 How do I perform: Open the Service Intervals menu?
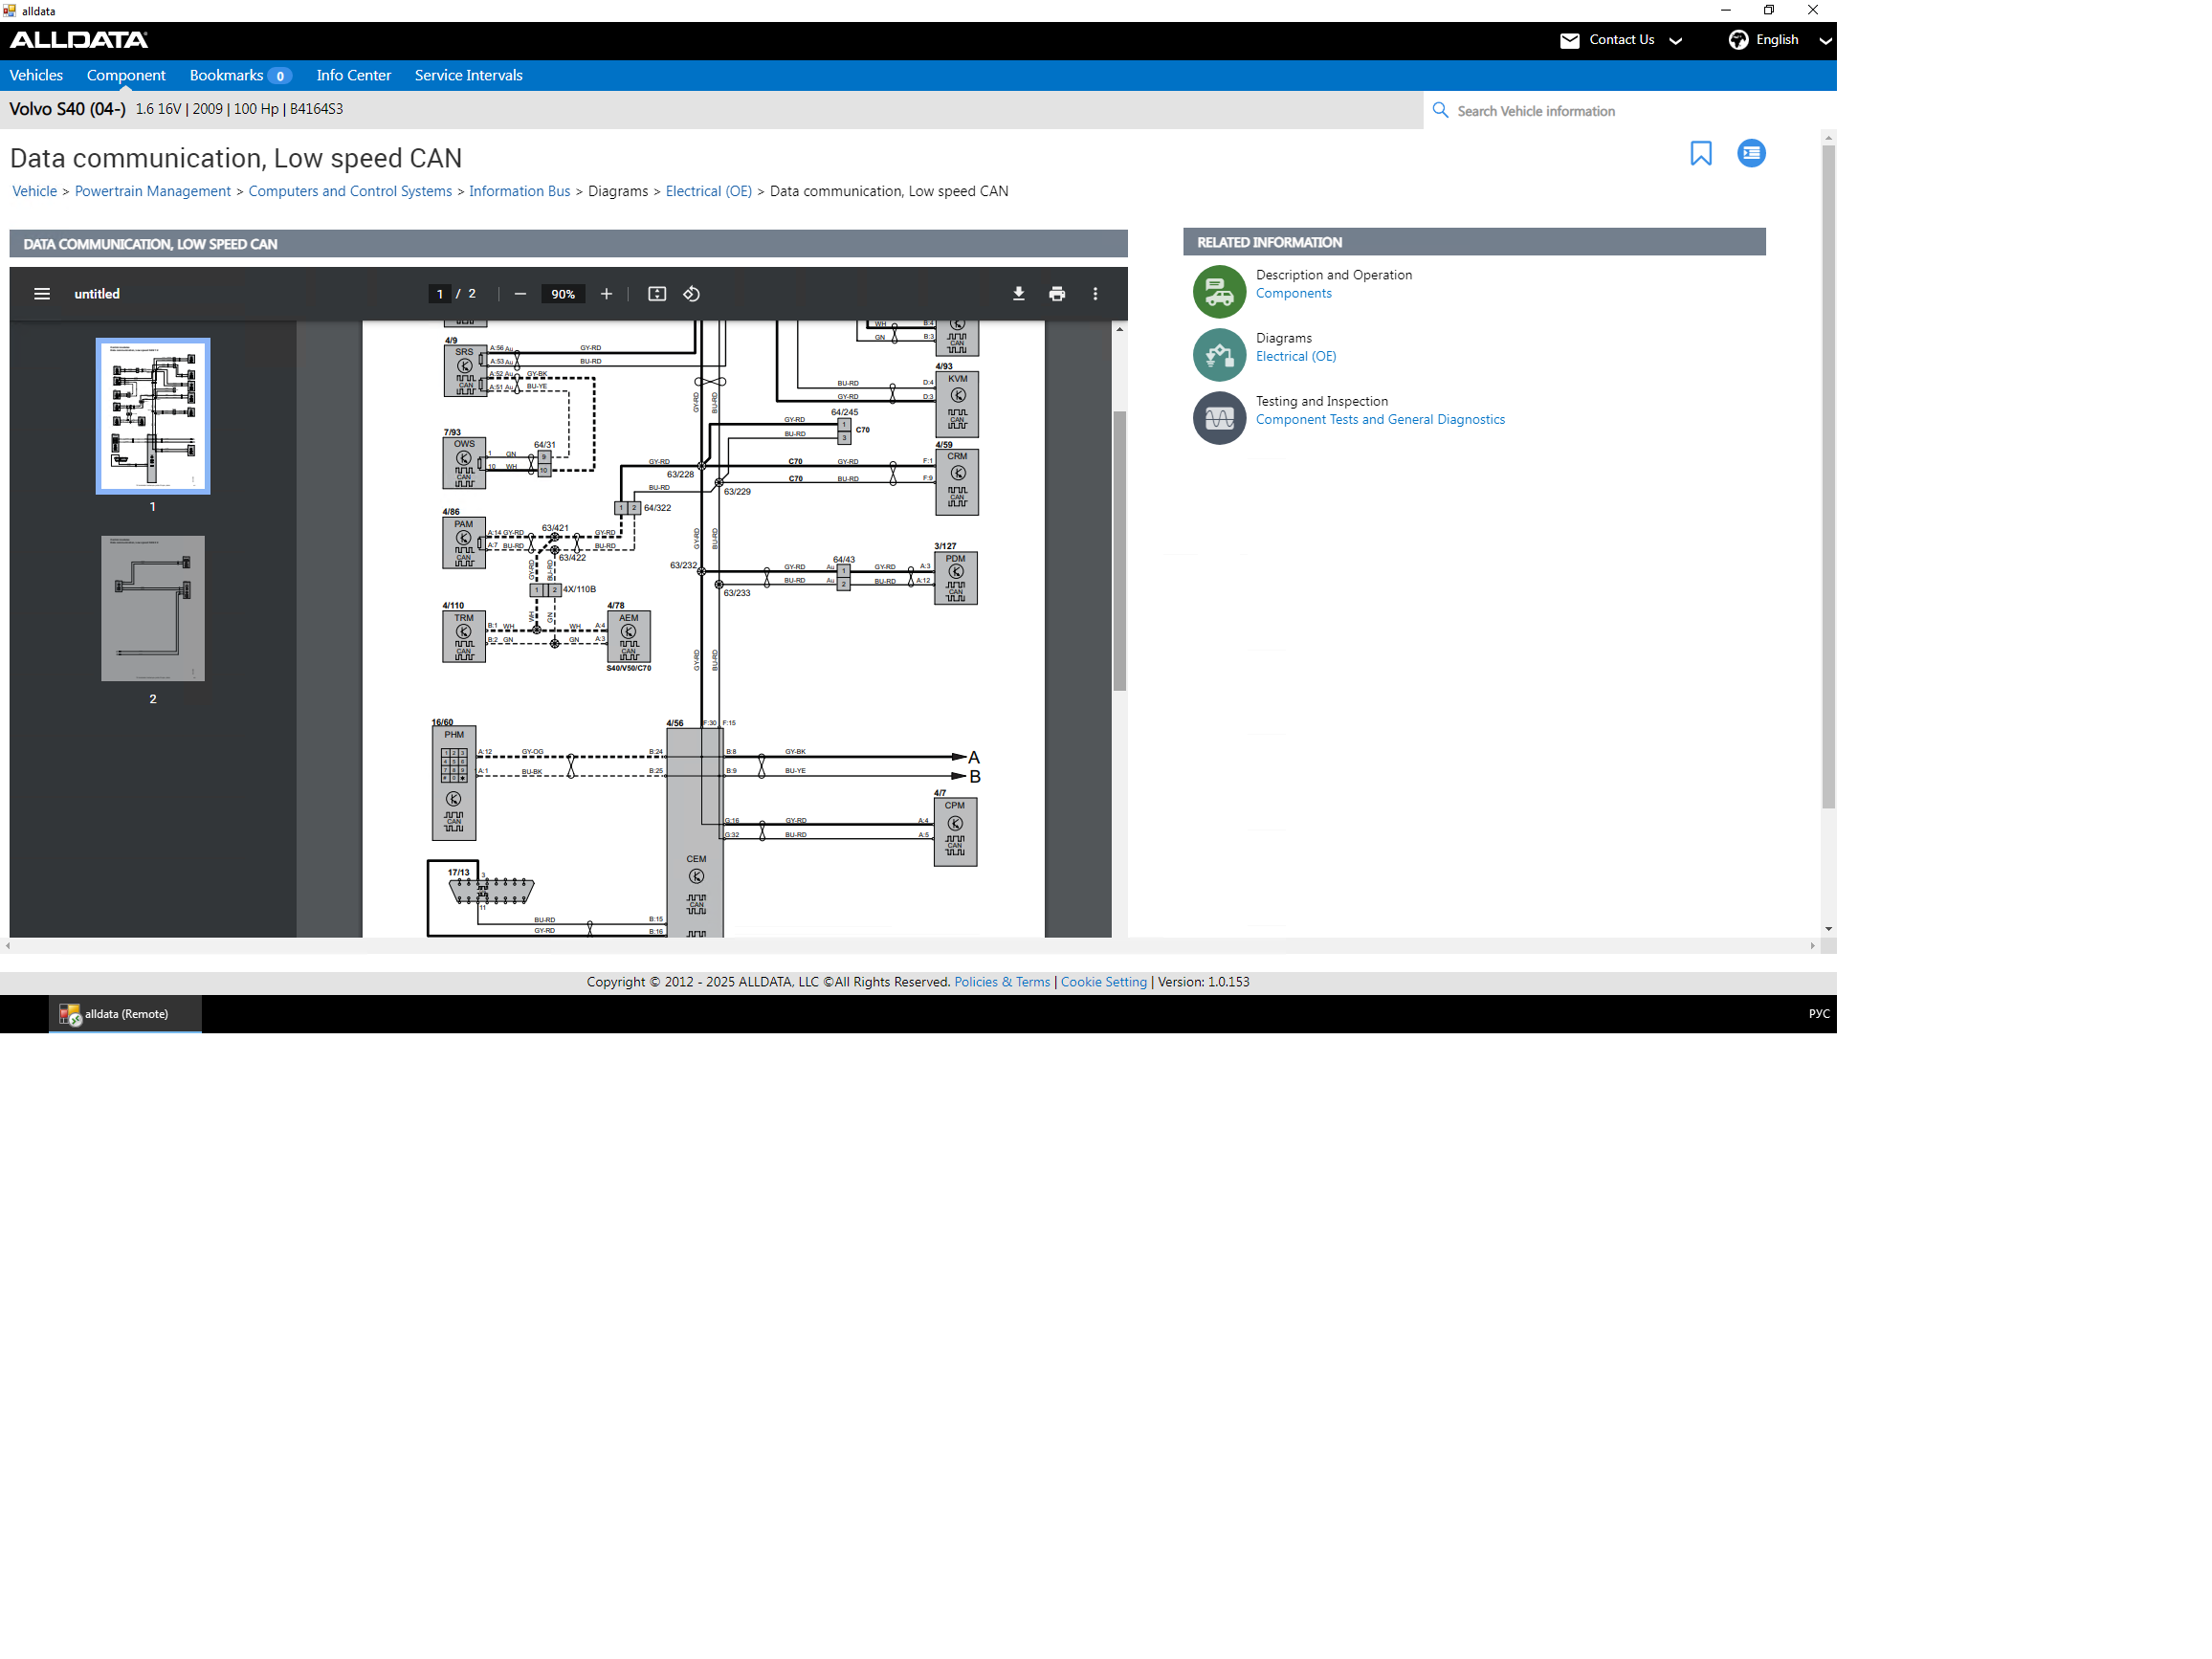pos(469,75)
